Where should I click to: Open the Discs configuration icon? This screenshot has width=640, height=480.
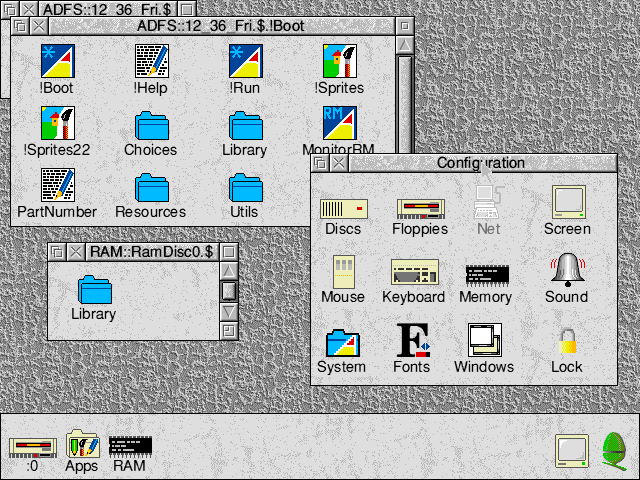pyautogui.click(x=343, y=208)
